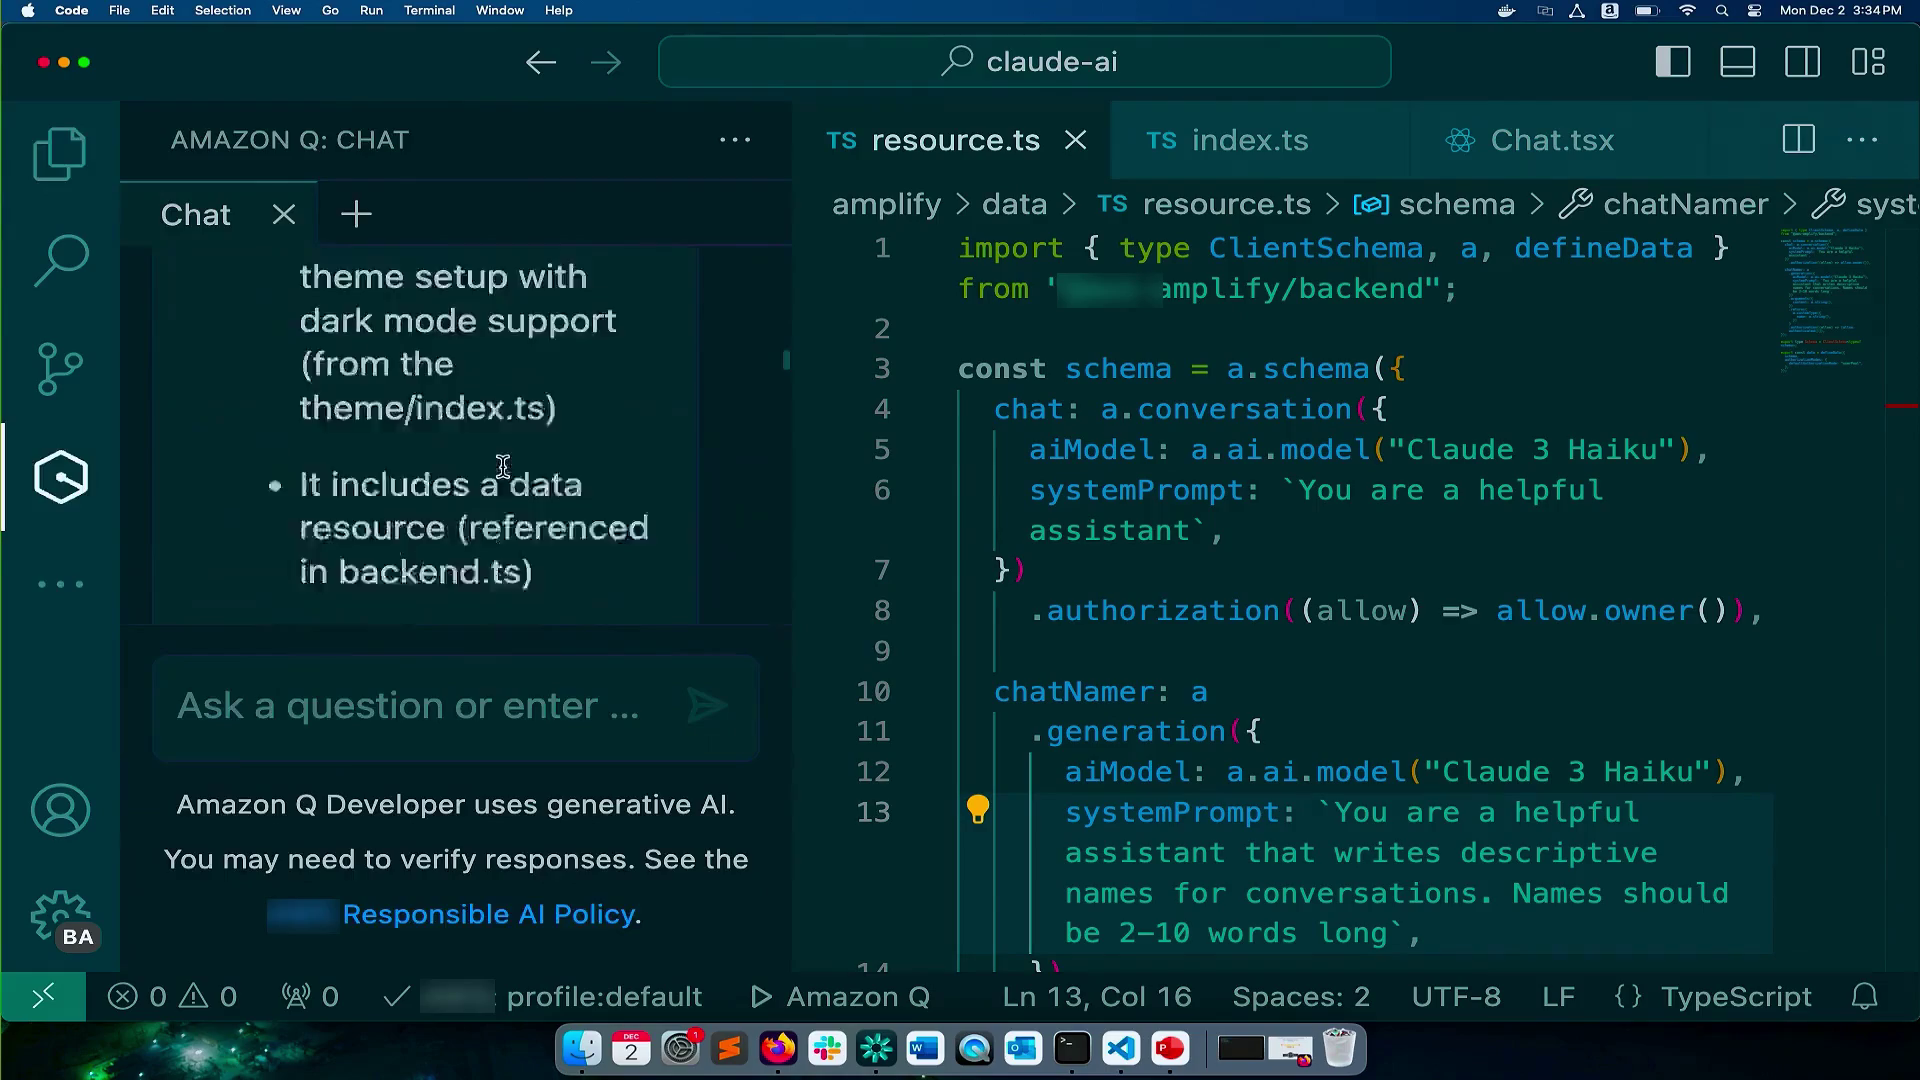Select the Amazon Q icon in activity bar

point(61,477)
